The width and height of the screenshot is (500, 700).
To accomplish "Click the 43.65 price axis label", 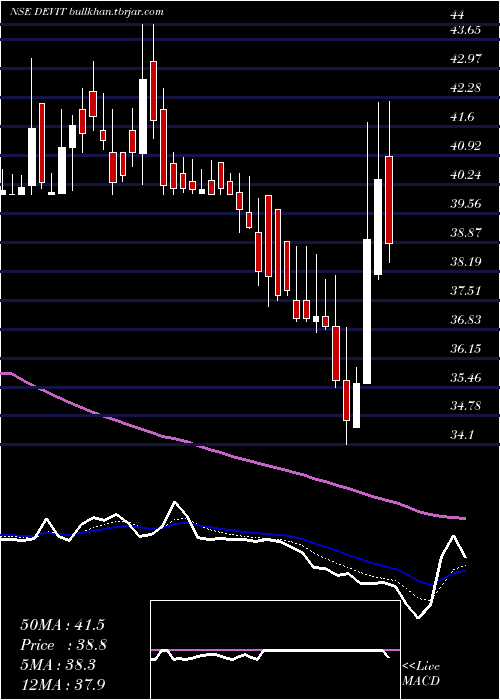I will [466, 30].
